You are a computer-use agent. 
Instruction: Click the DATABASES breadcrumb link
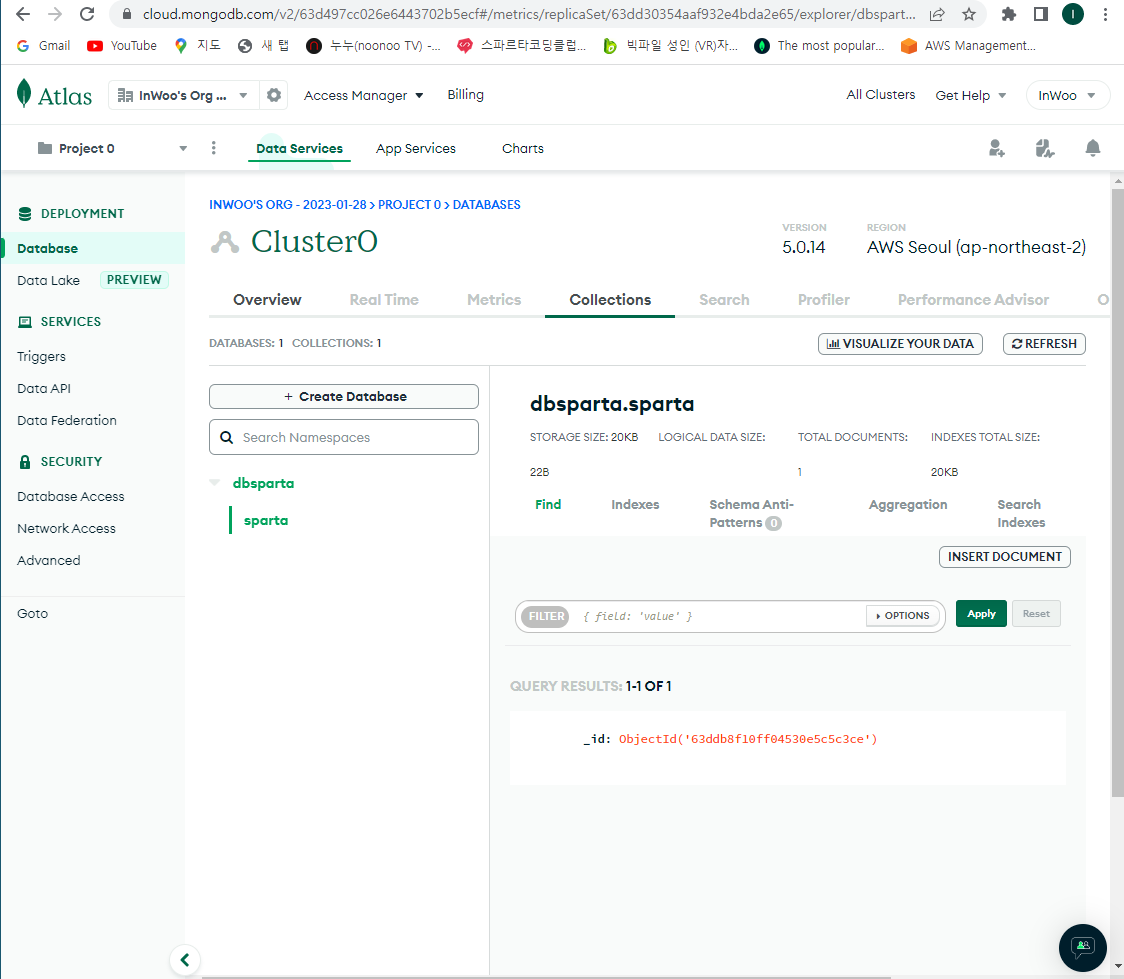click(x=487, y=204)
